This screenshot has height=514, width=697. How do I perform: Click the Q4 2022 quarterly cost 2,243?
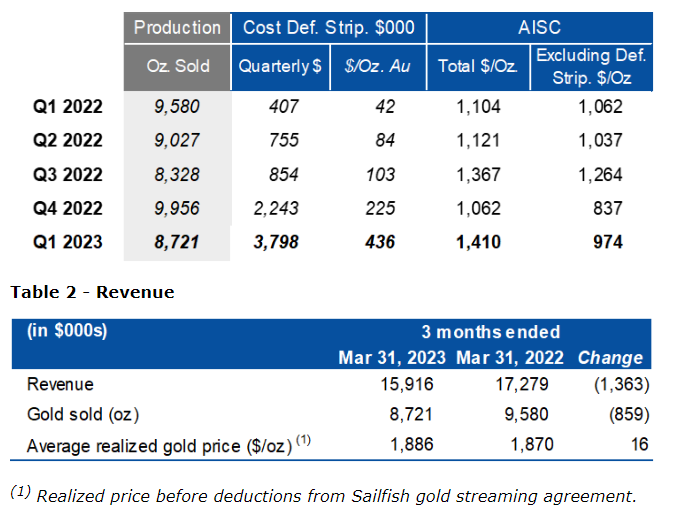[289, 208]
